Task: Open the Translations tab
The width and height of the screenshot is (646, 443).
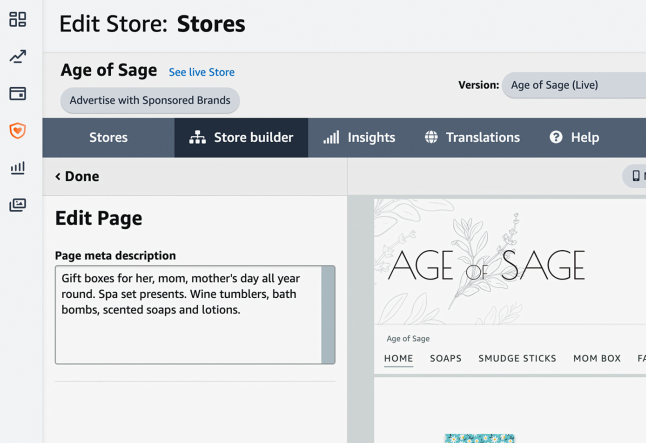Action: pos(472,138)
